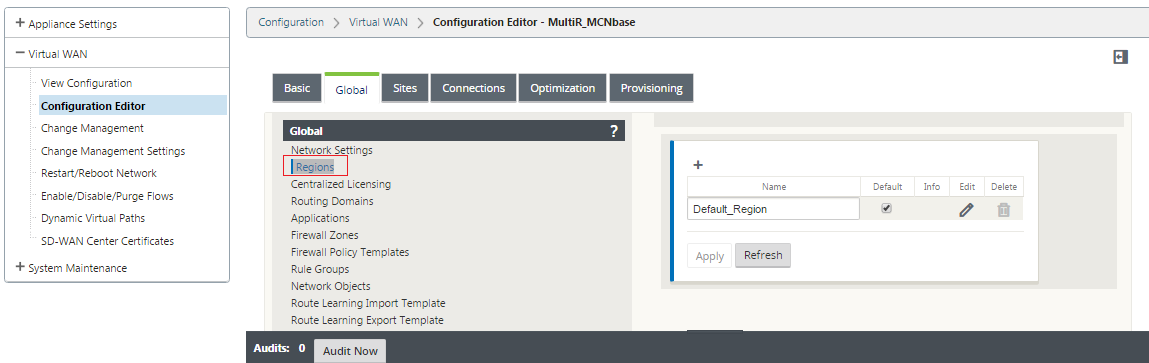Click the Edit column header
Image resolution: width=1149 pixels, height=363 pixels.
point(967,187)
